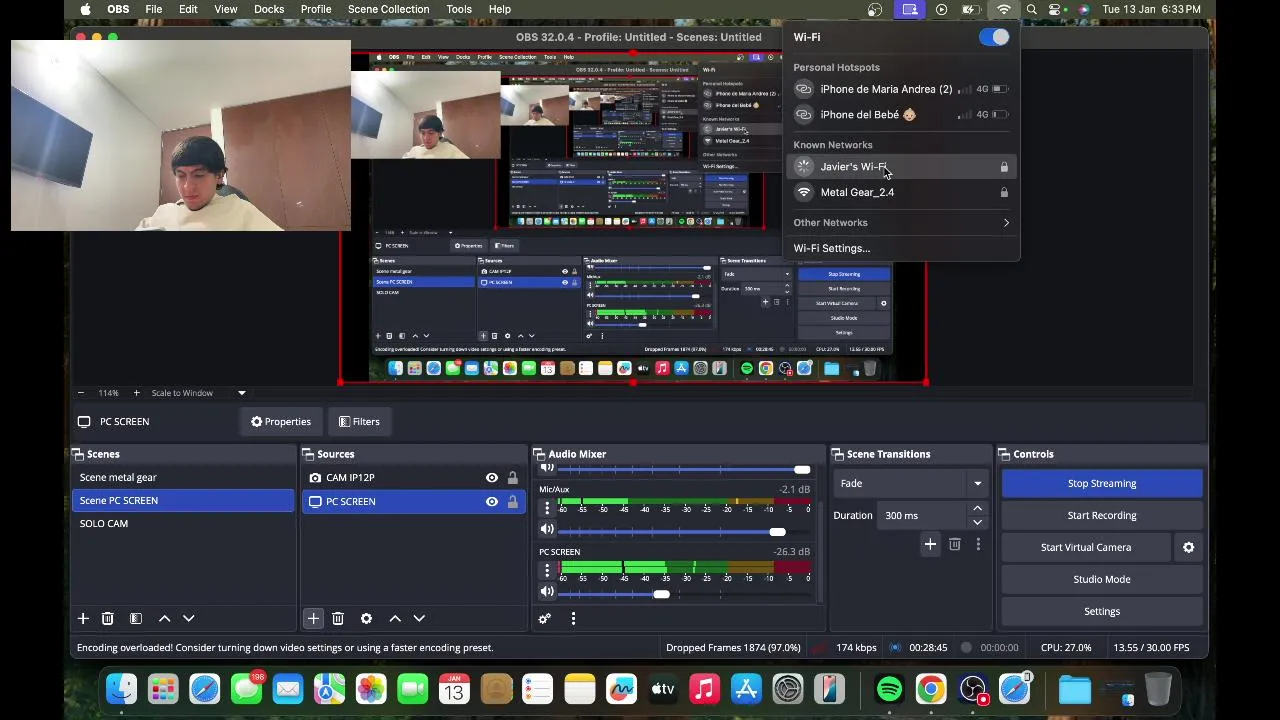The width and height of the screenshot is (1280, 720).
Task: Open virtual camera settings gear
Action: [x=1189, y=547]
